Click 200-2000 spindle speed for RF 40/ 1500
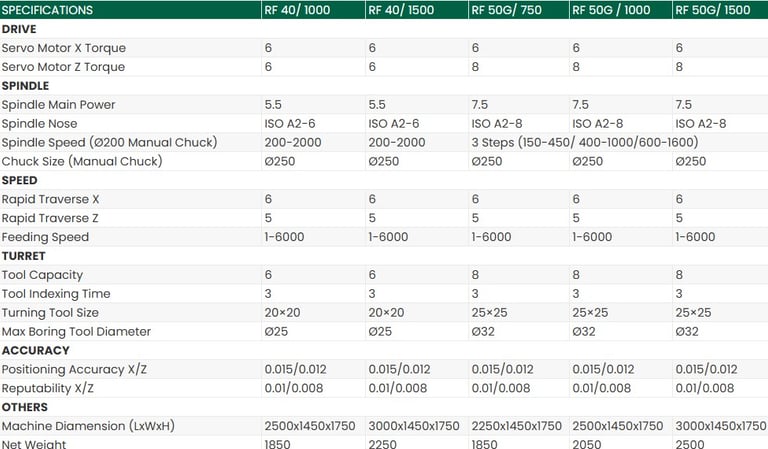 click(x=397, y=142)
